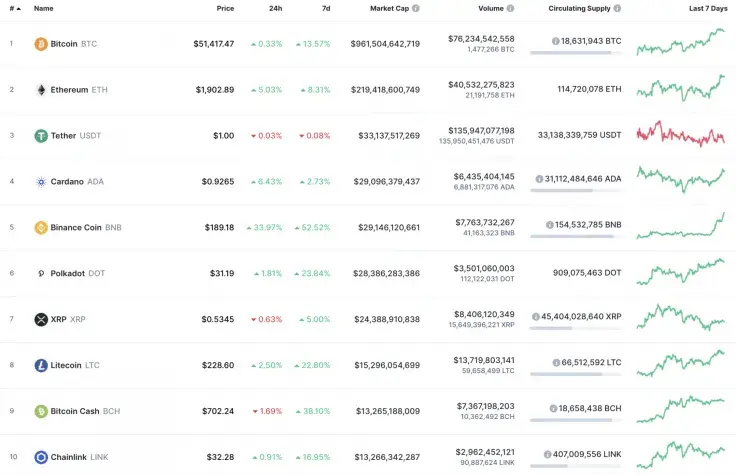Click the Market Cap info icon
The image size is (736, 475).
(416, 8)
